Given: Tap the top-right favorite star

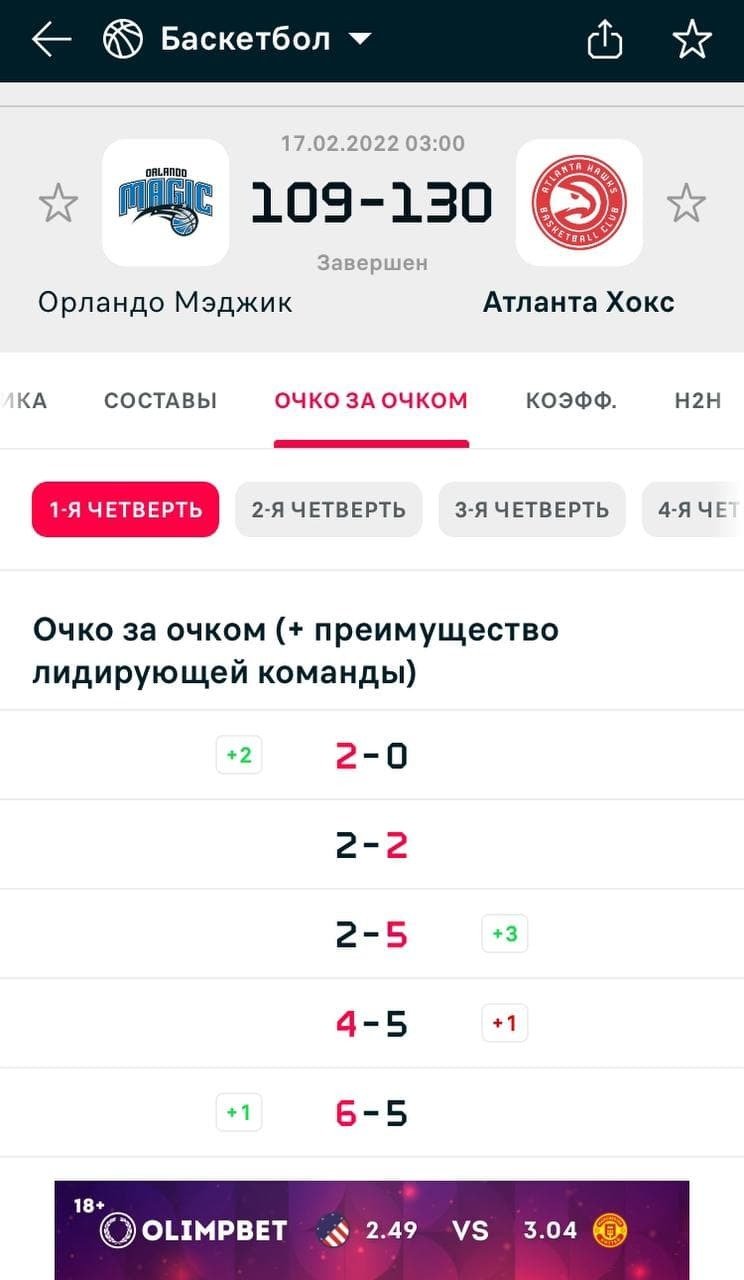Looking at the screenshot, I should (x=691, y=40).
